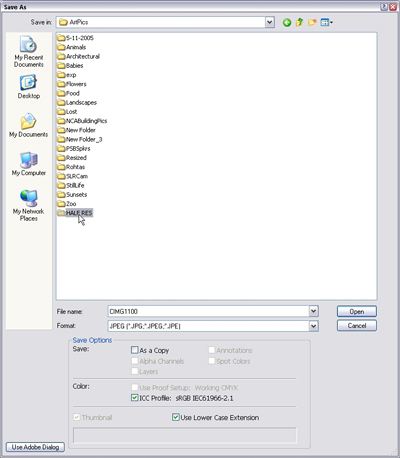Click the Use Adobe Dialog button
Screen dimensions: 400x458
pos(35,447)
